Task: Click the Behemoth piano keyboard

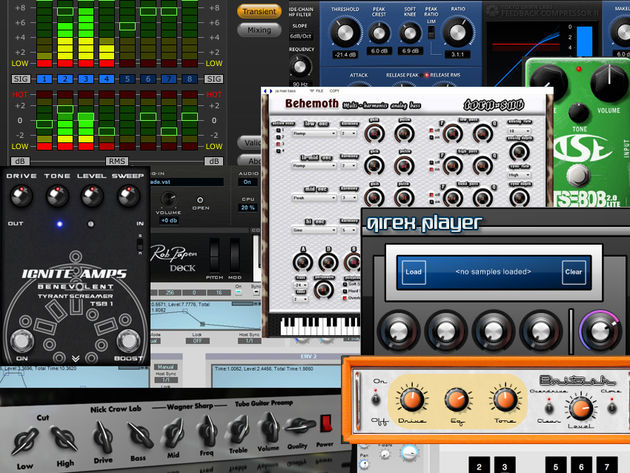Action: [x=320, y=326]
